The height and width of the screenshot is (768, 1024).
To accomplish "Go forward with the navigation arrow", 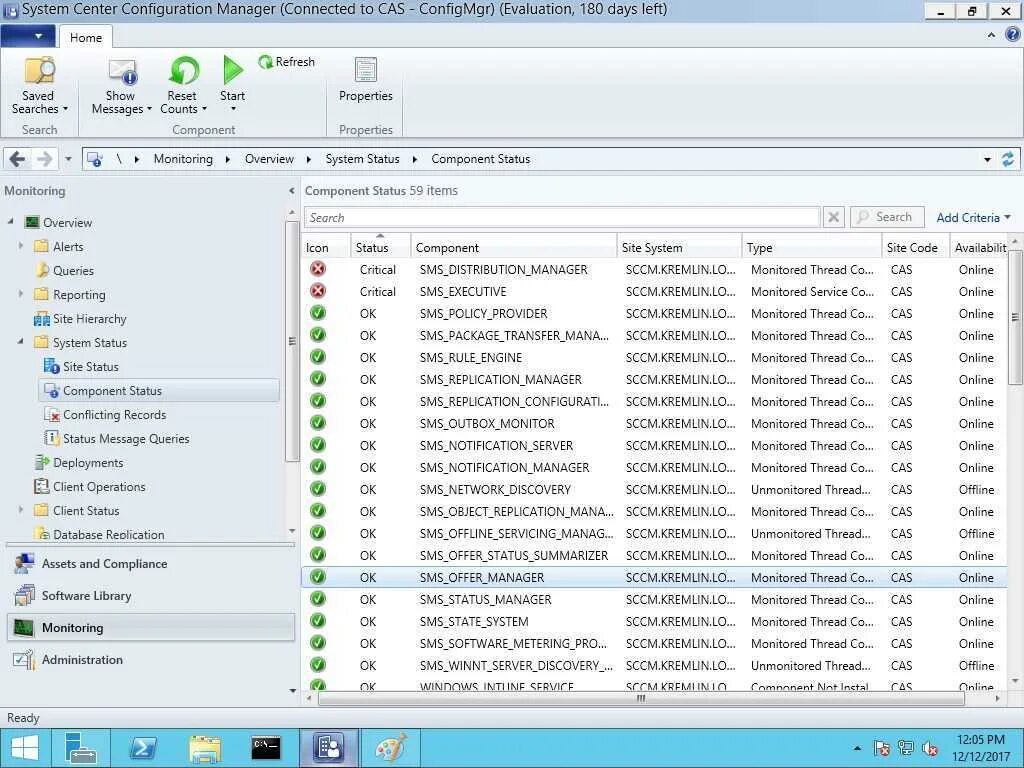I will click(44, 159).
